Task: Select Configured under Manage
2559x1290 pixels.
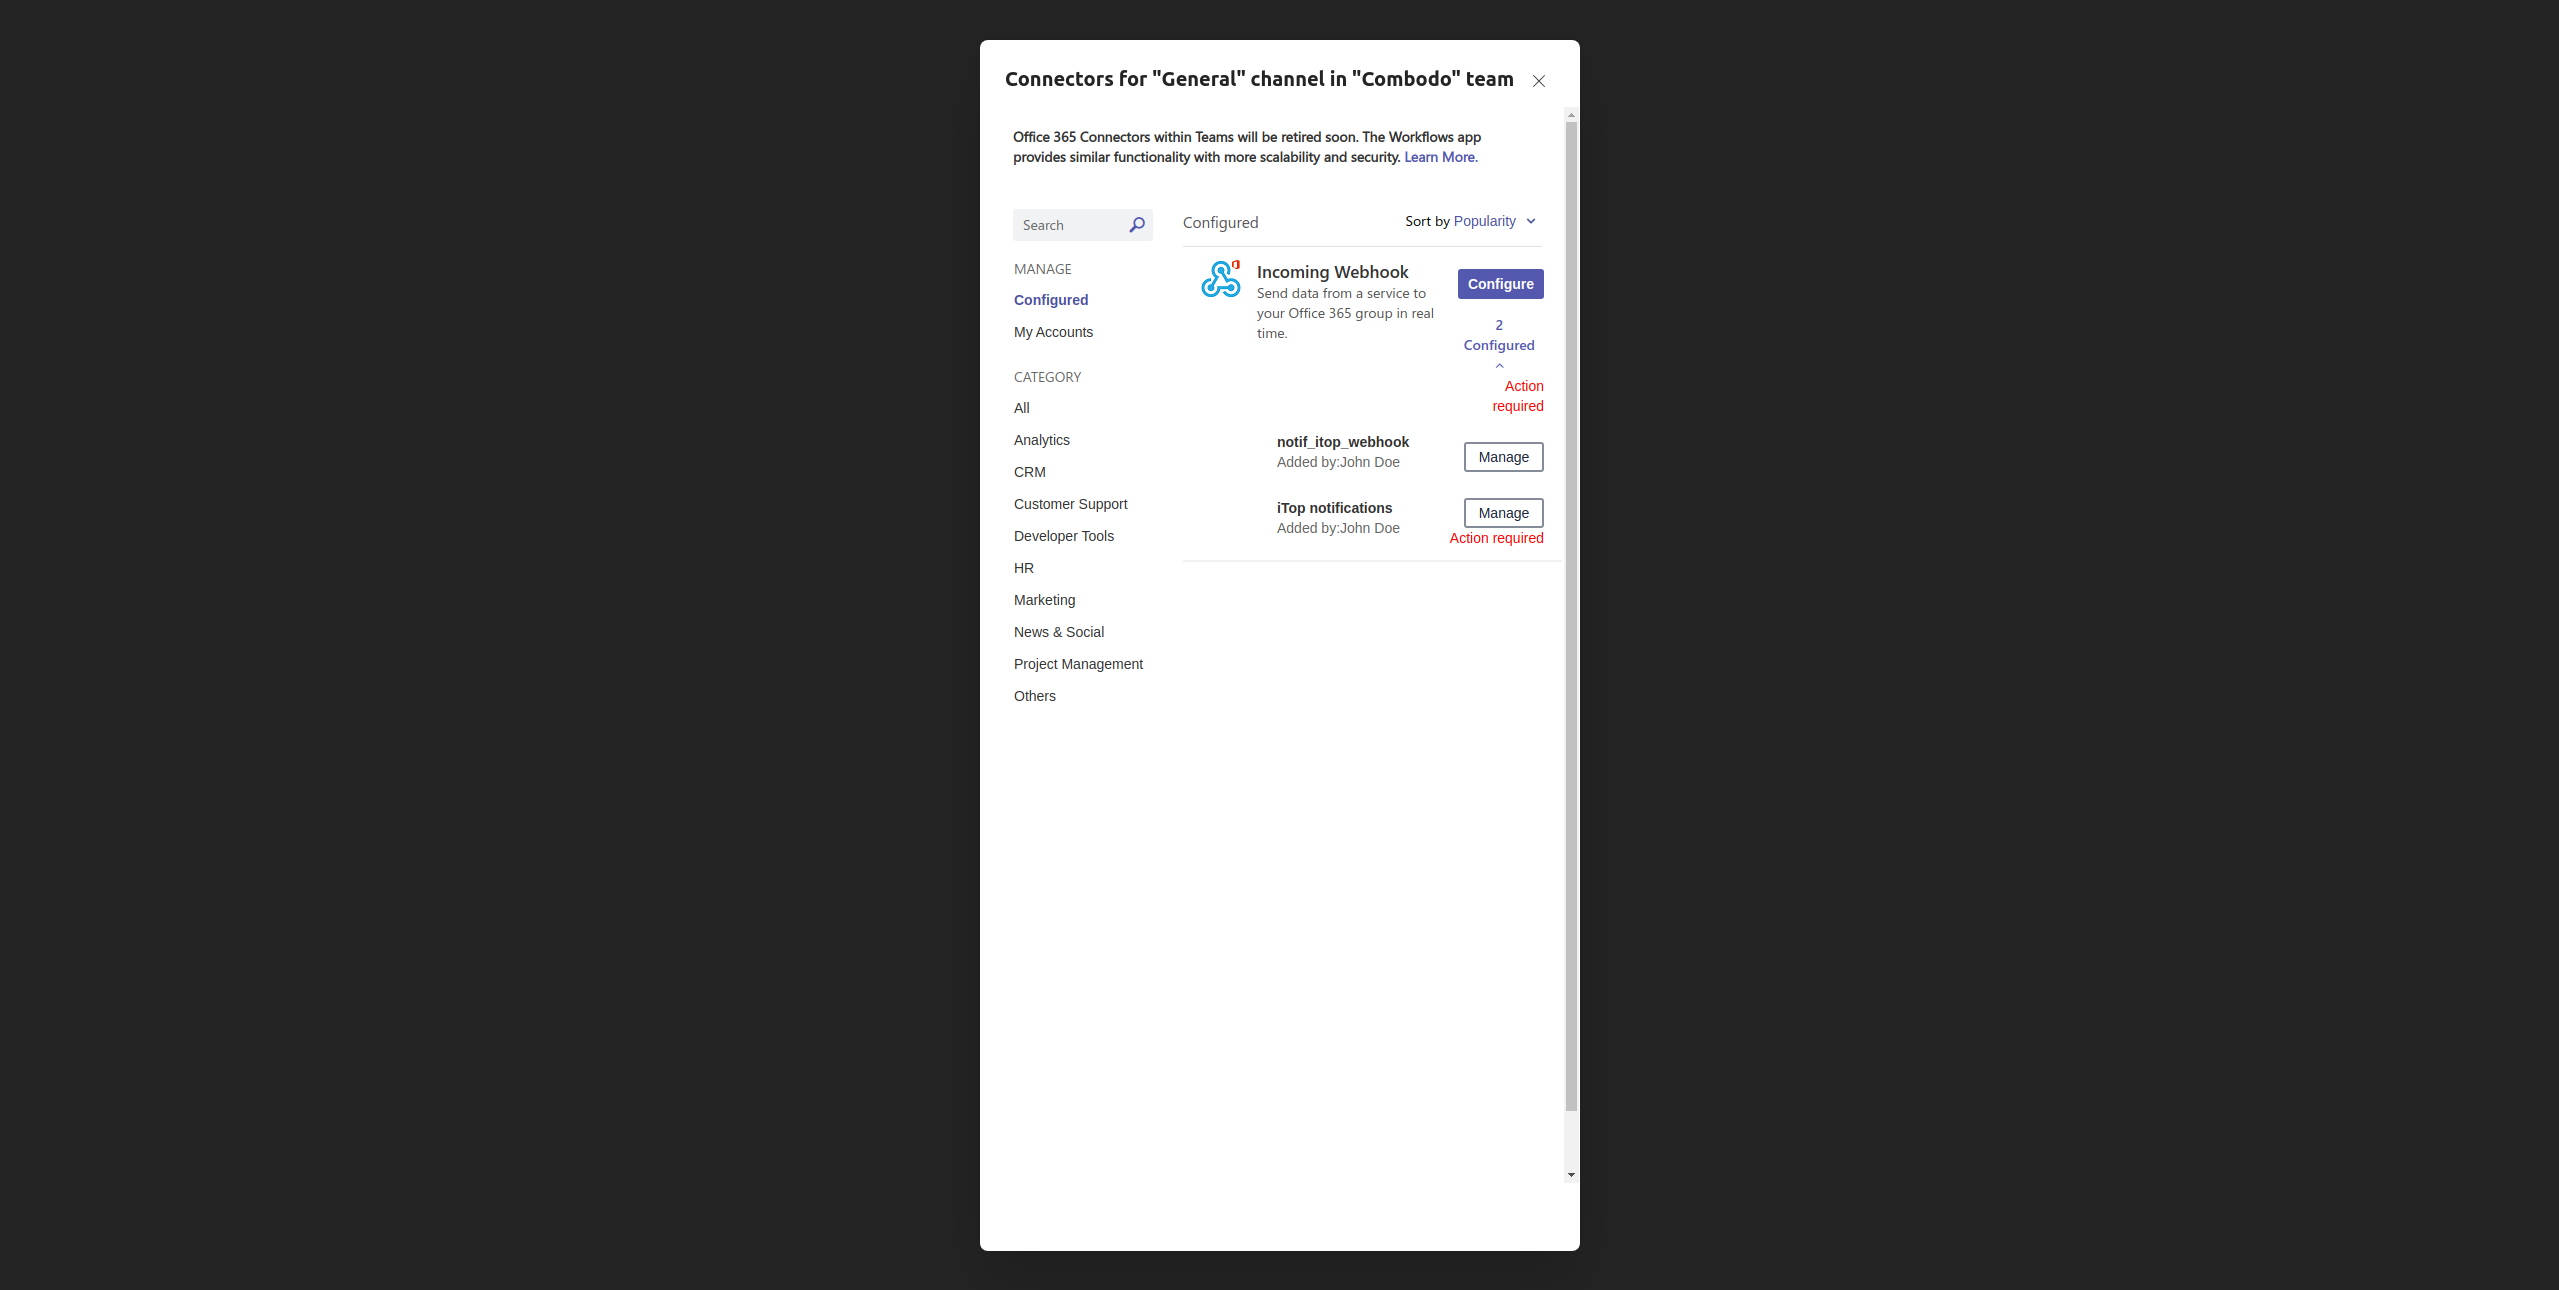Action: 1050,300
